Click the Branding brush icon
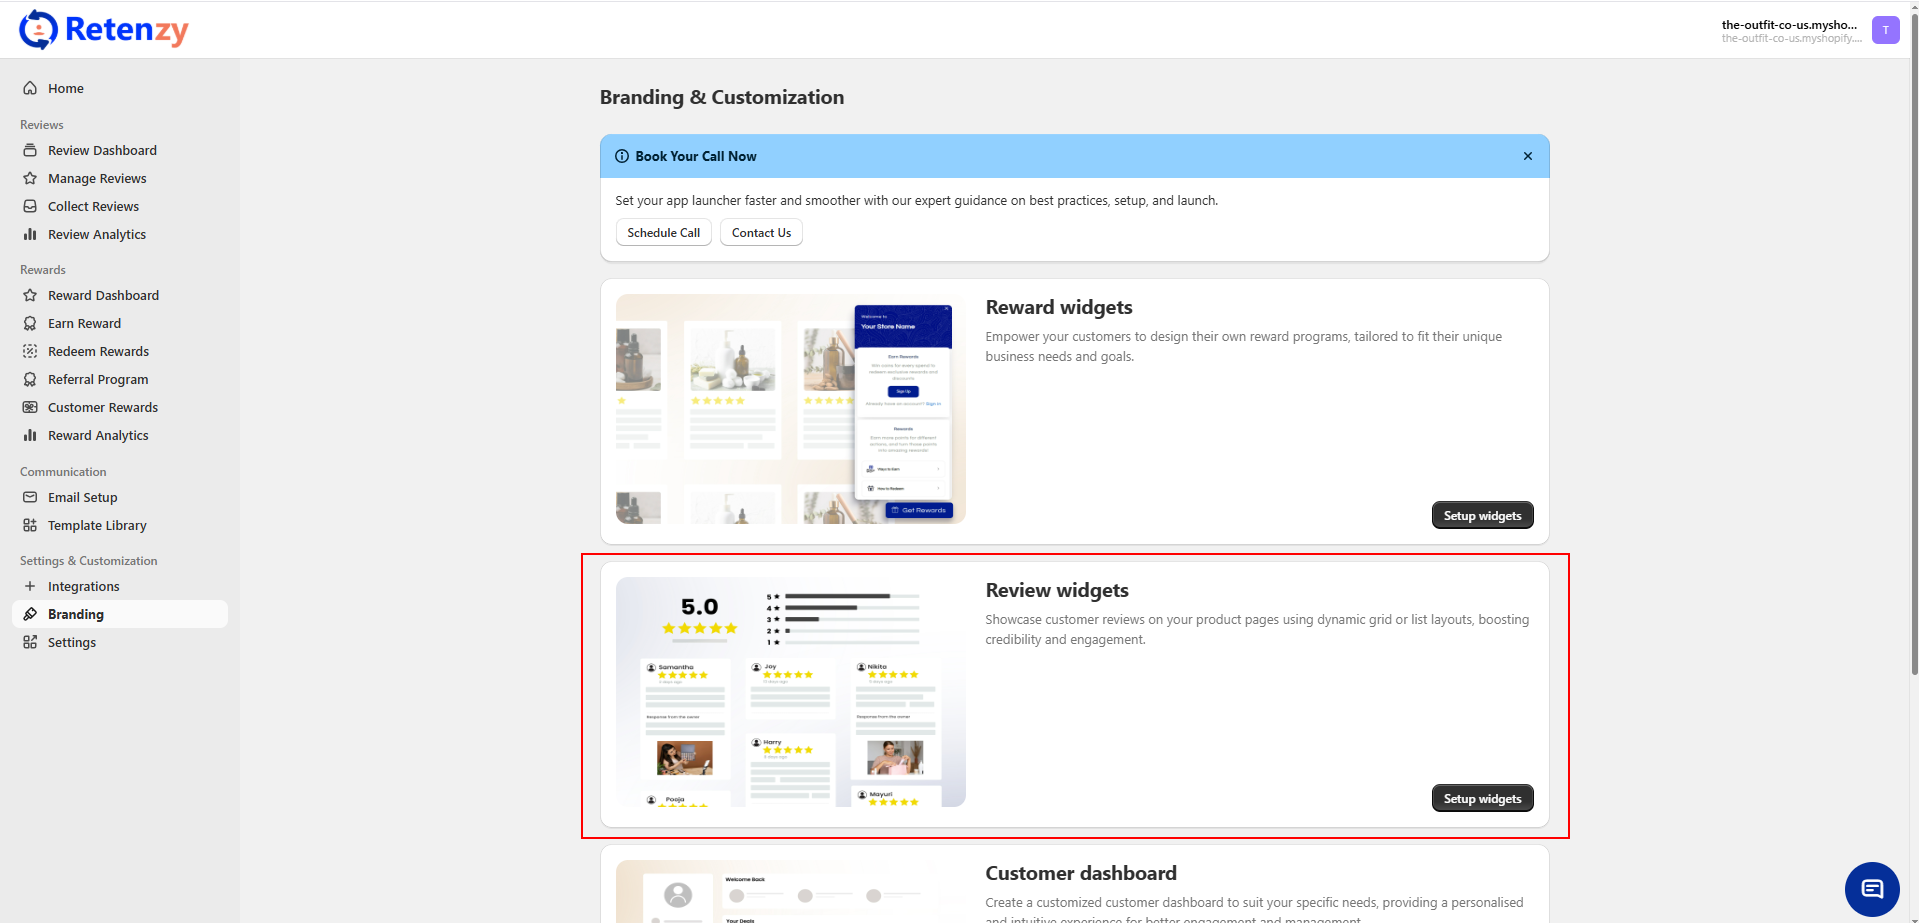Screen dimensions: 1919x923 coord(30,614)
